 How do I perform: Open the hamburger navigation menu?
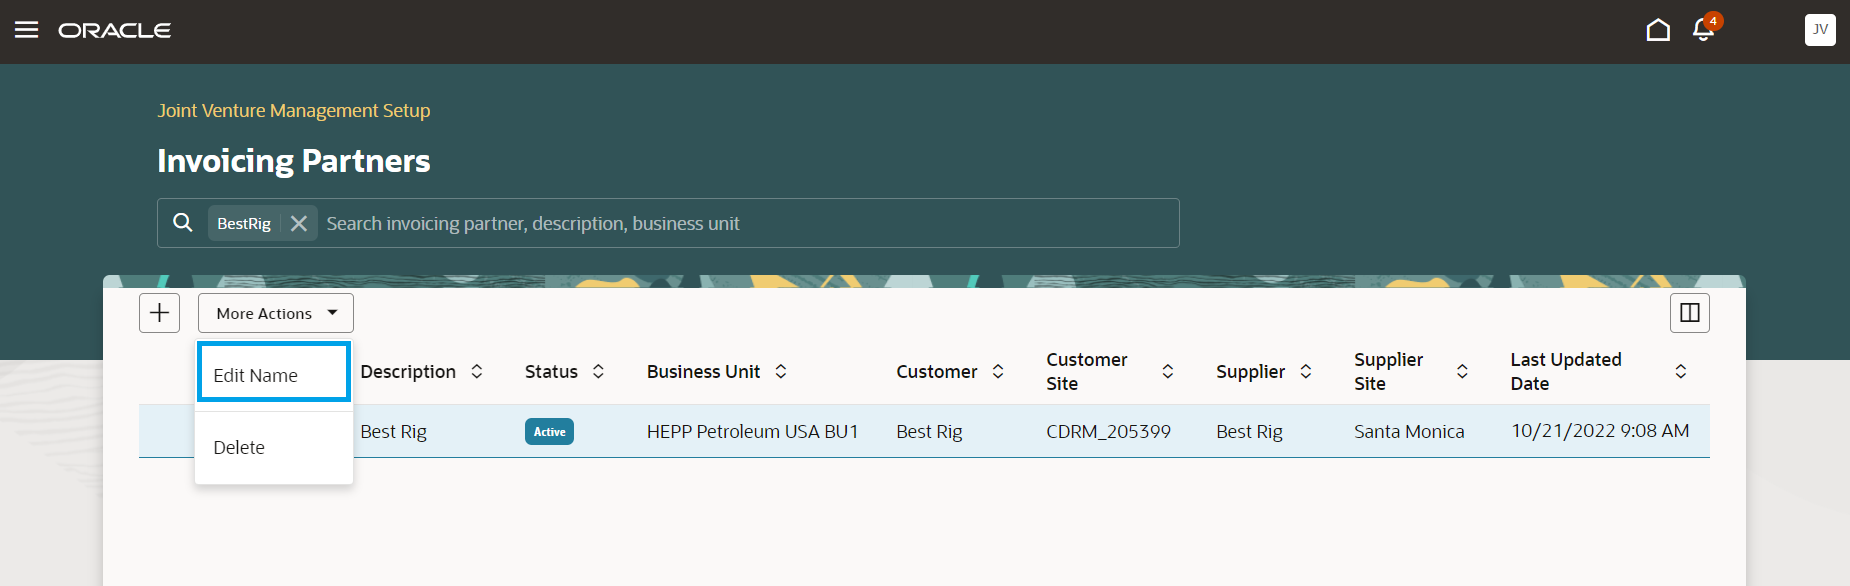(x=27, y=30)
